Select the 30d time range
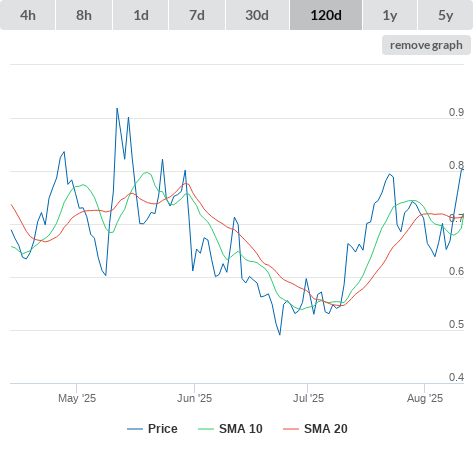The image size is (474, 455). [257, 15]
